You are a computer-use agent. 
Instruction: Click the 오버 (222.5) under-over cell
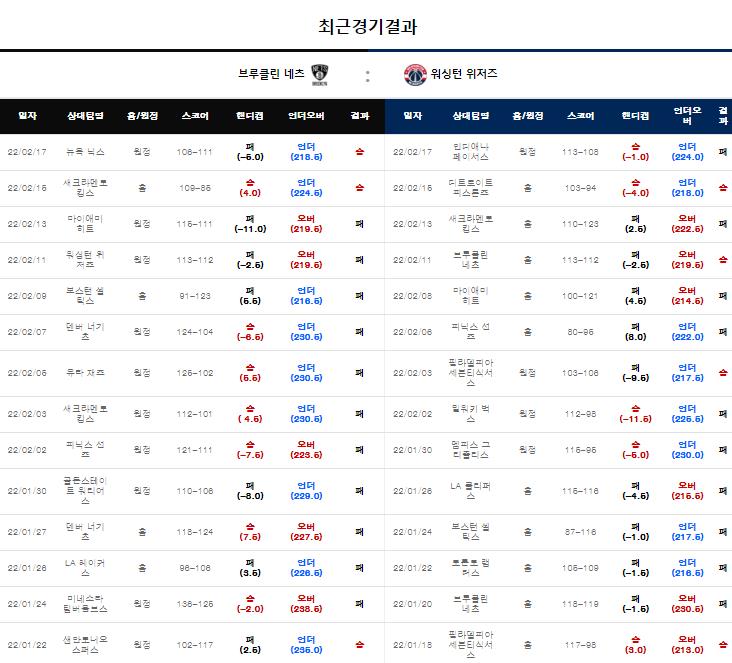coord(687,224)
